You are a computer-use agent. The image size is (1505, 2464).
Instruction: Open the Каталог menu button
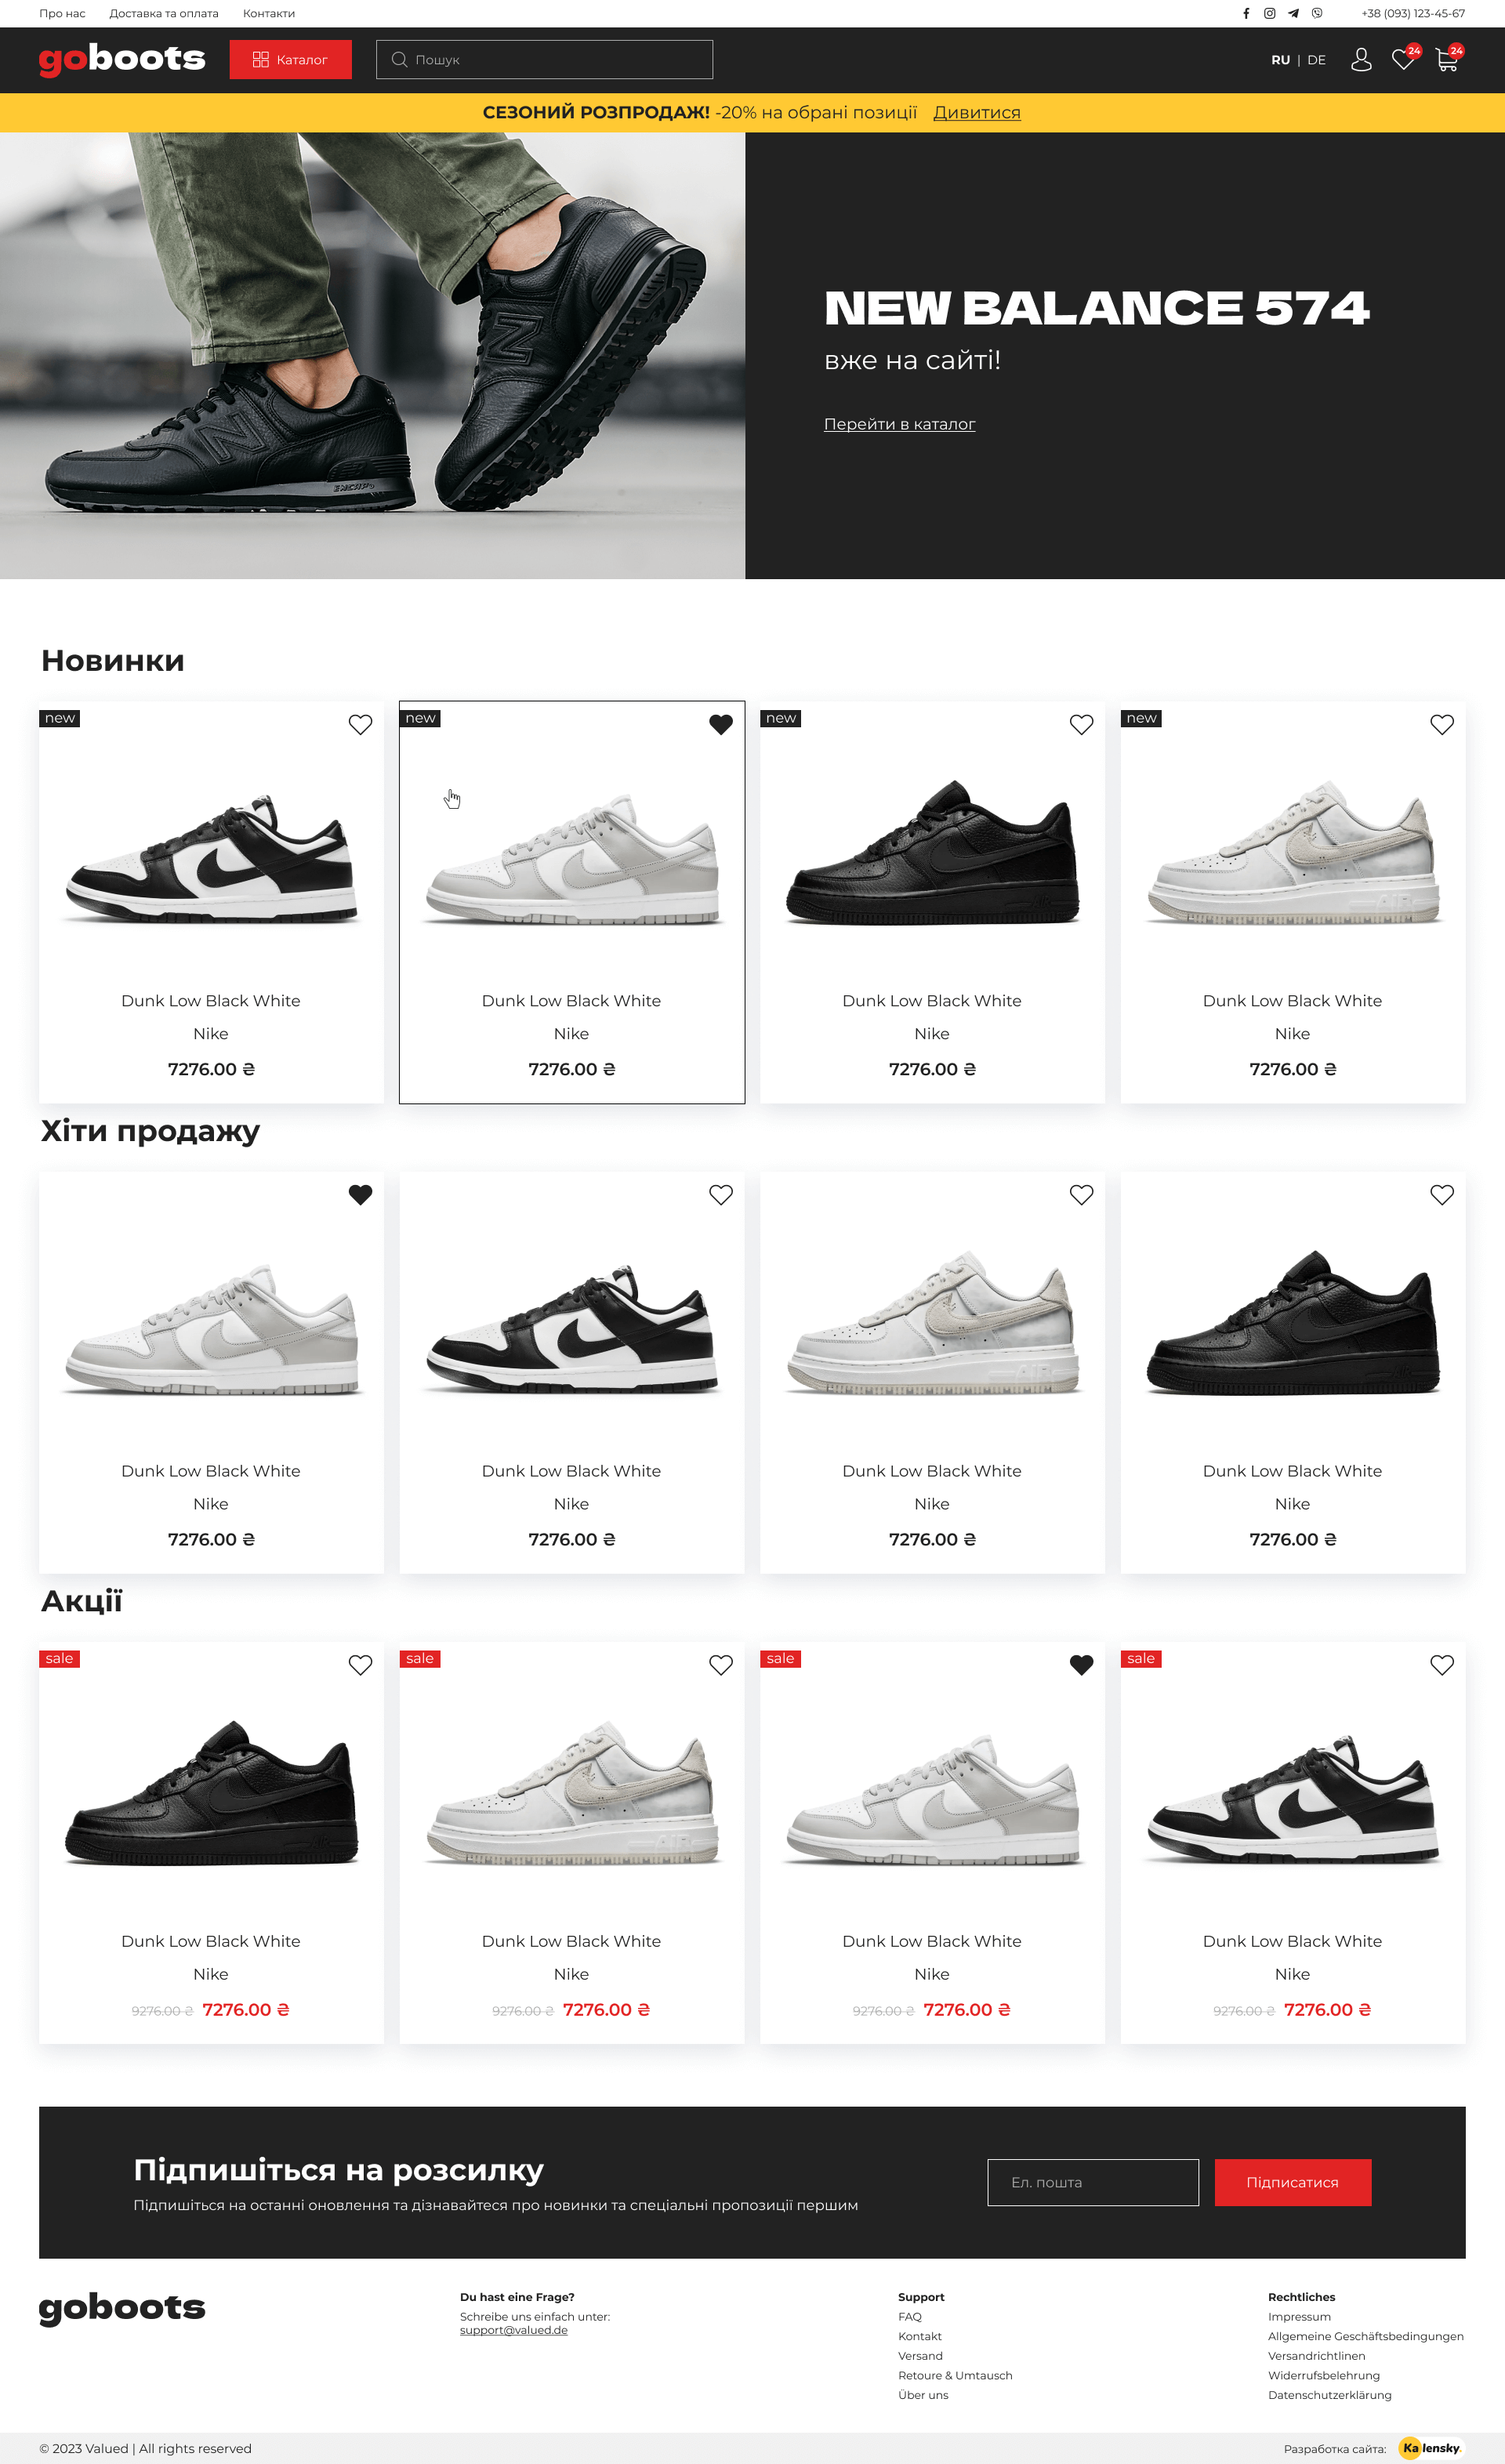(x=291, y=60)
